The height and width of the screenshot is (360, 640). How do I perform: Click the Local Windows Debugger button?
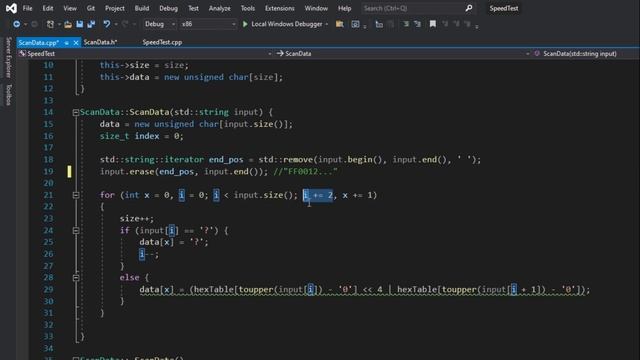pyautogui.click(x=283, y=24)
